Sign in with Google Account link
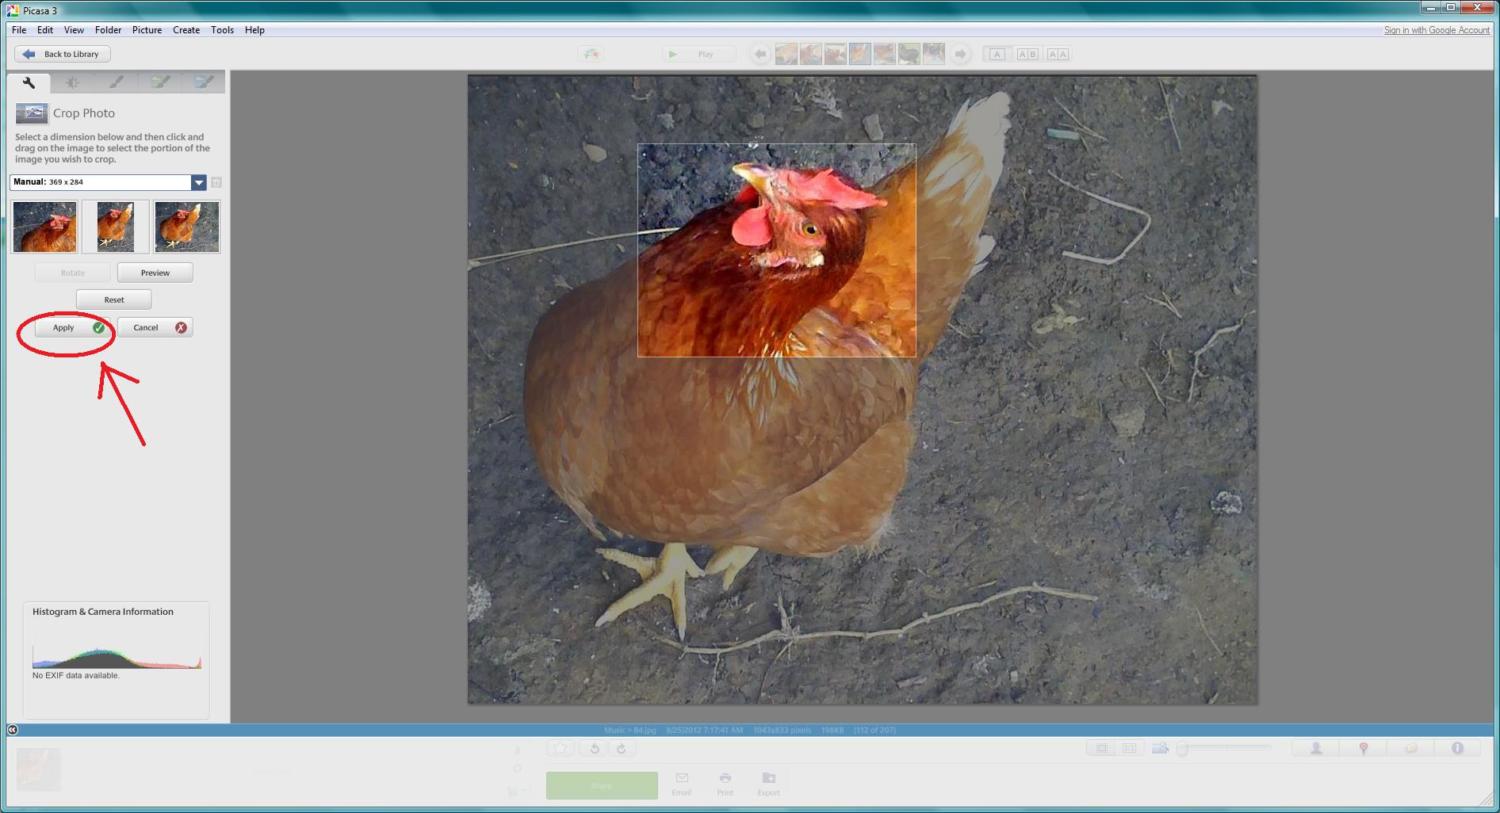 click(x=1436, y=30)
